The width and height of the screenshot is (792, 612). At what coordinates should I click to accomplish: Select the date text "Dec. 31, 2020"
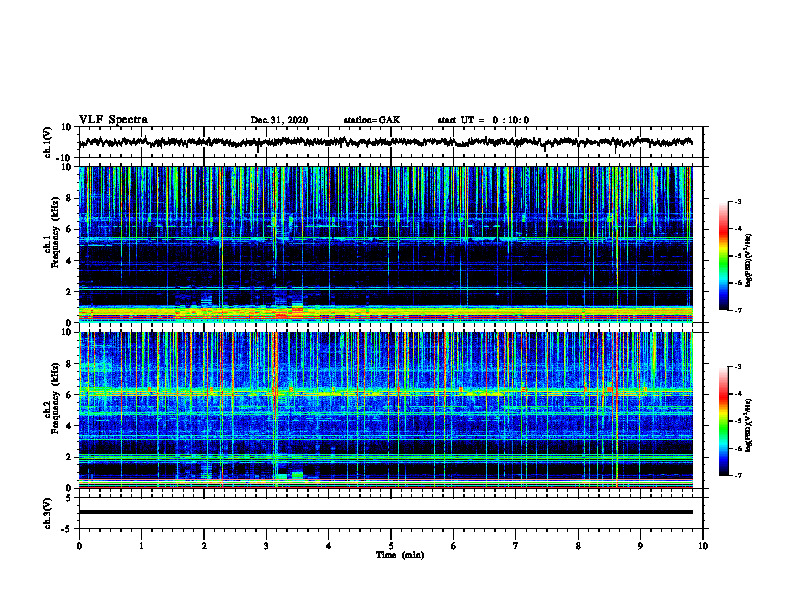coord(279,120)
